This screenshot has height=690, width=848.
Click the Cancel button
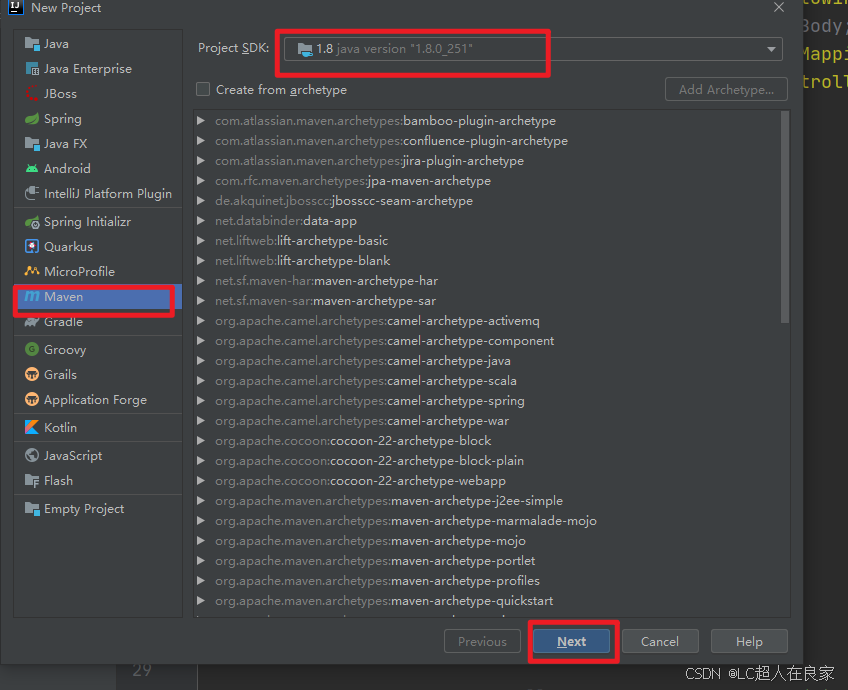tap(660, 641)
